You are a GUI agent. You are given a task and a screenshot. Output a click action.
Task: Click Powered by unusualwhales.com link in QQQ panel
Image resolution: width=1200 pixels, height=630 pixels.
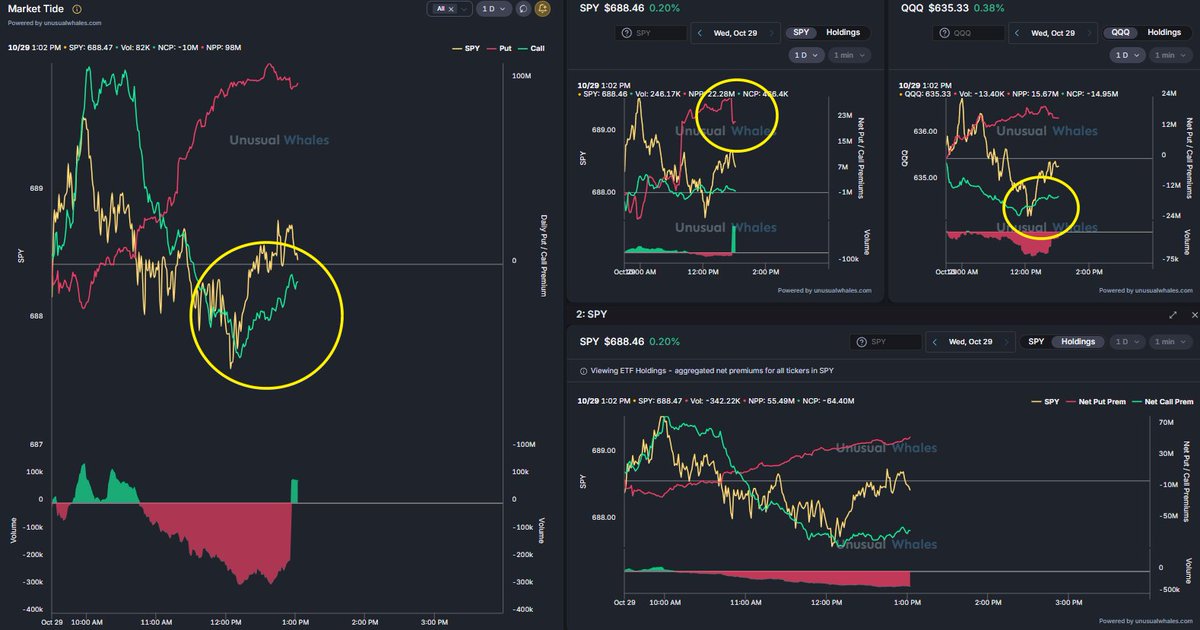coord(1146,290)
